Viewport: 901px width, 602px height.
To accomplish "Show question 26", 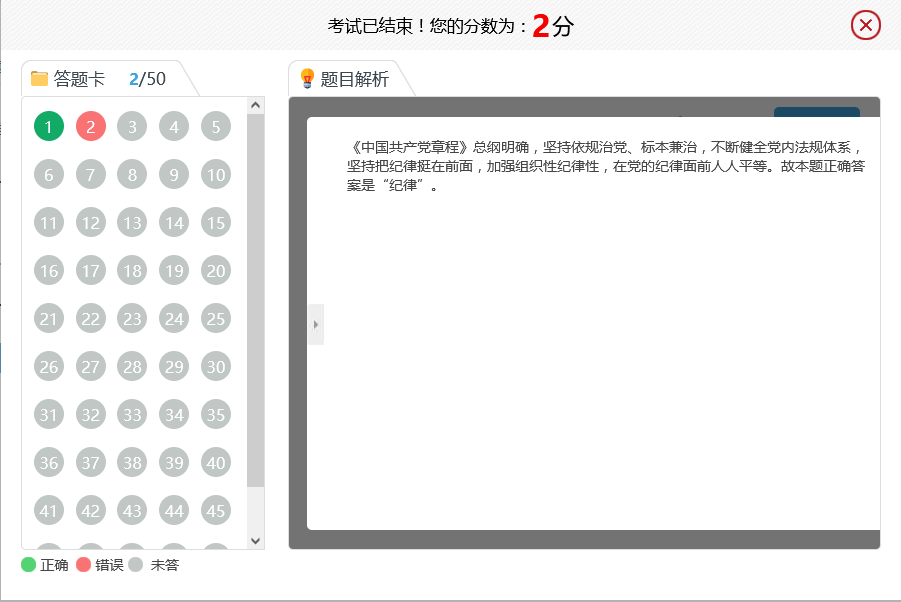I will 49,366.
